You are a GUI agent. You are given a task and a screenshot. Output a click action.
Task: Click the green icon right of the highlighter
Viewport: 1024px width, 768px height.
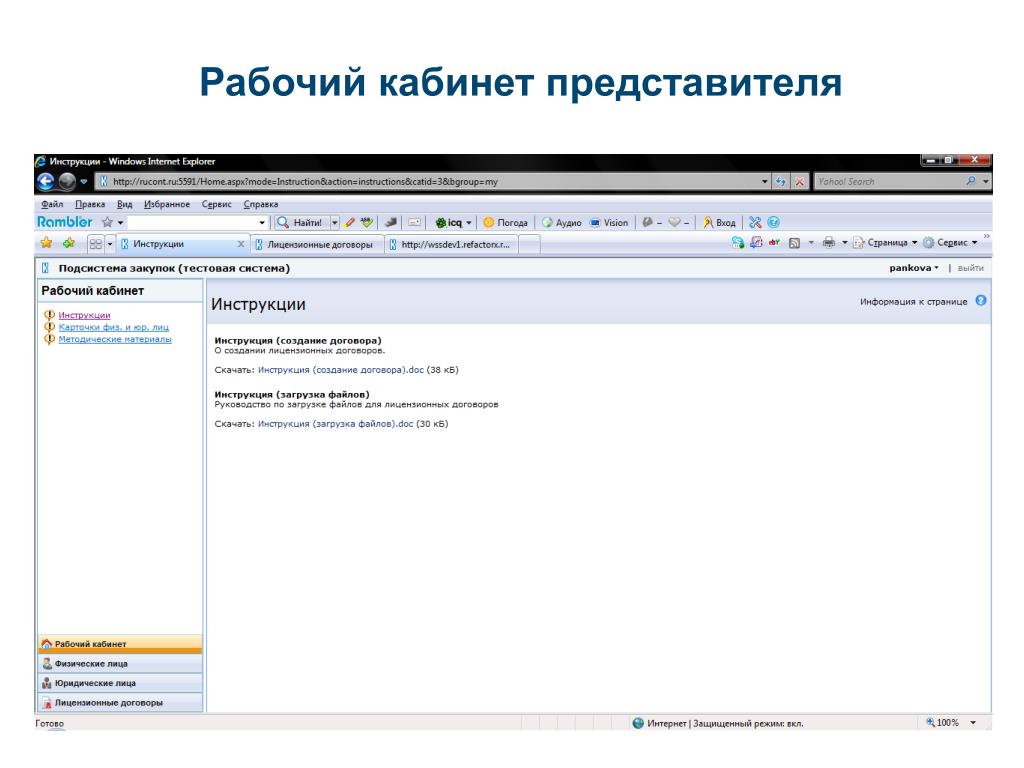point(367,223)
